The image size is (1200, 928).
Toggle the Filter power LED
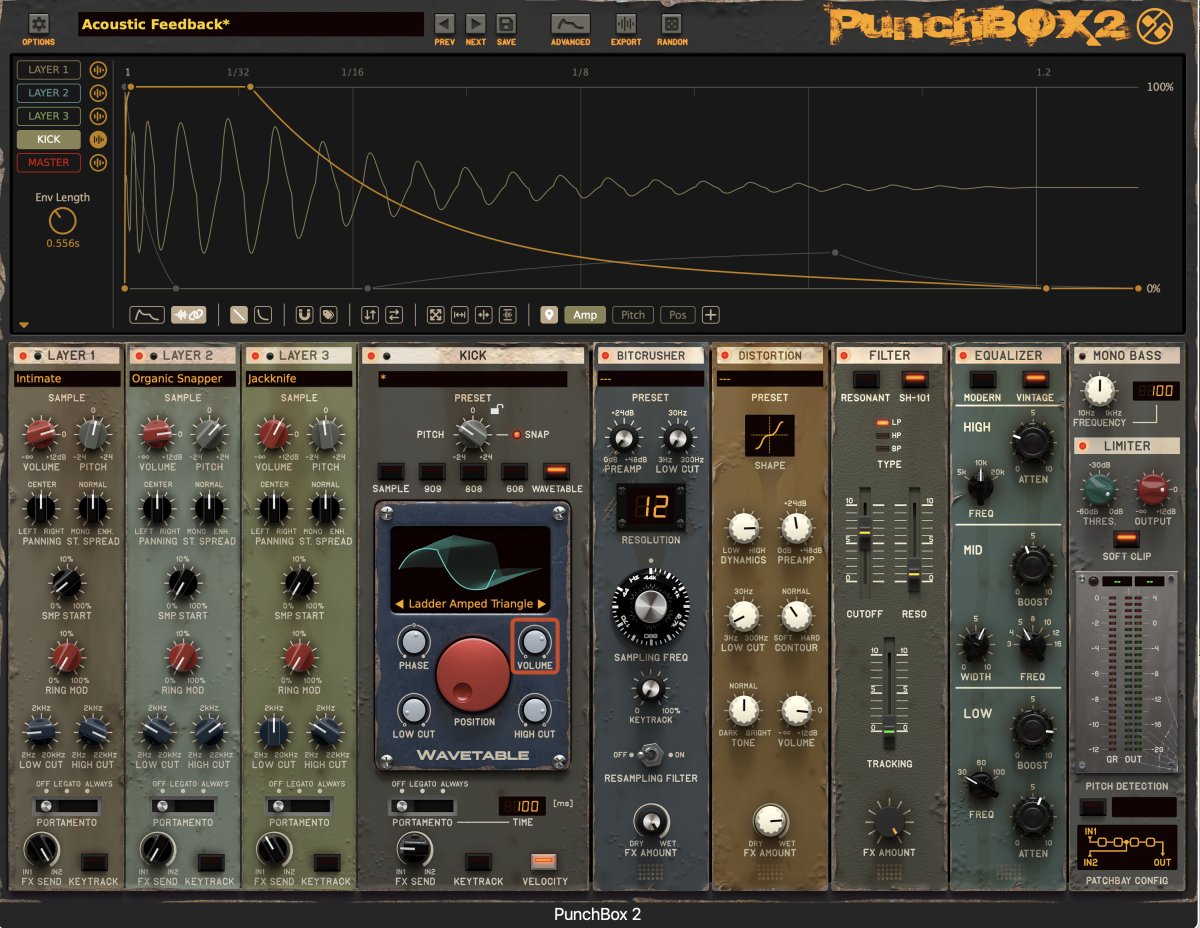click(x=844, y=356)
